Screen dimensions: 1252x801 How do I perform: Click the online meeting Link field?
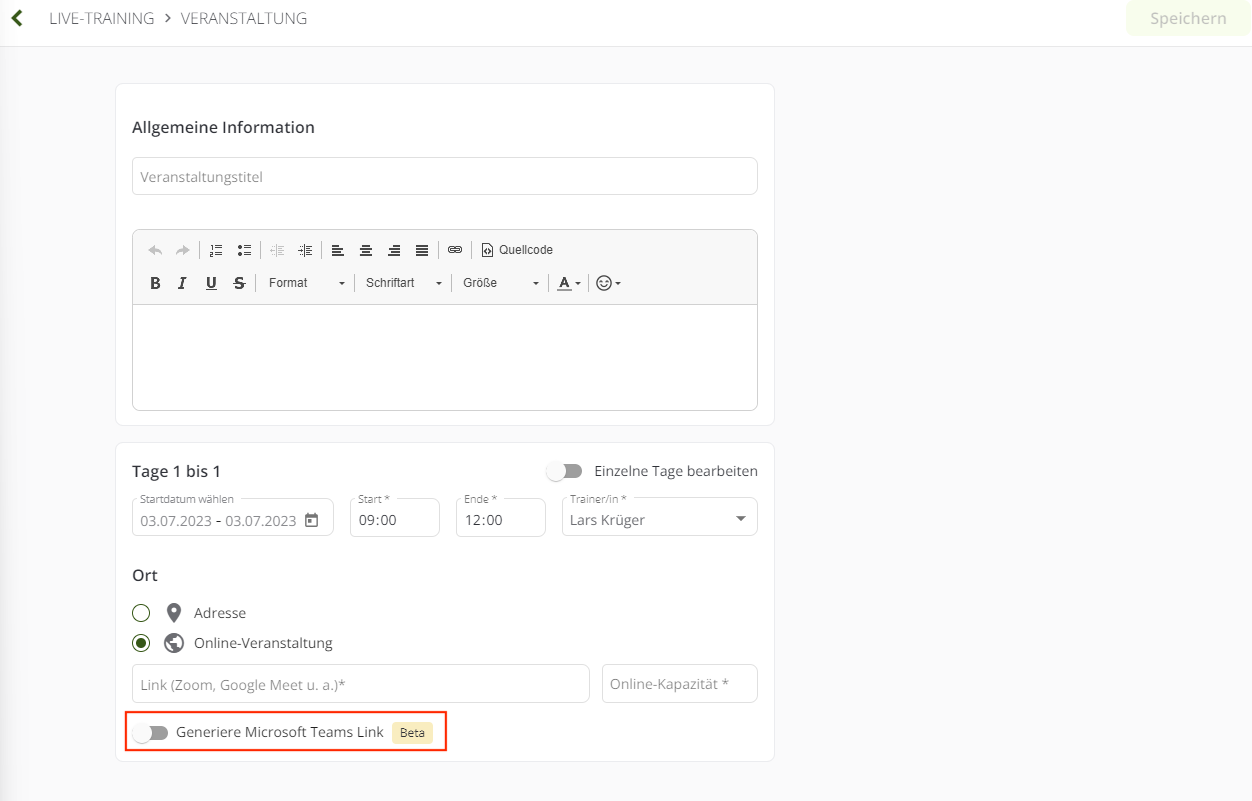(x=360, y=684)
